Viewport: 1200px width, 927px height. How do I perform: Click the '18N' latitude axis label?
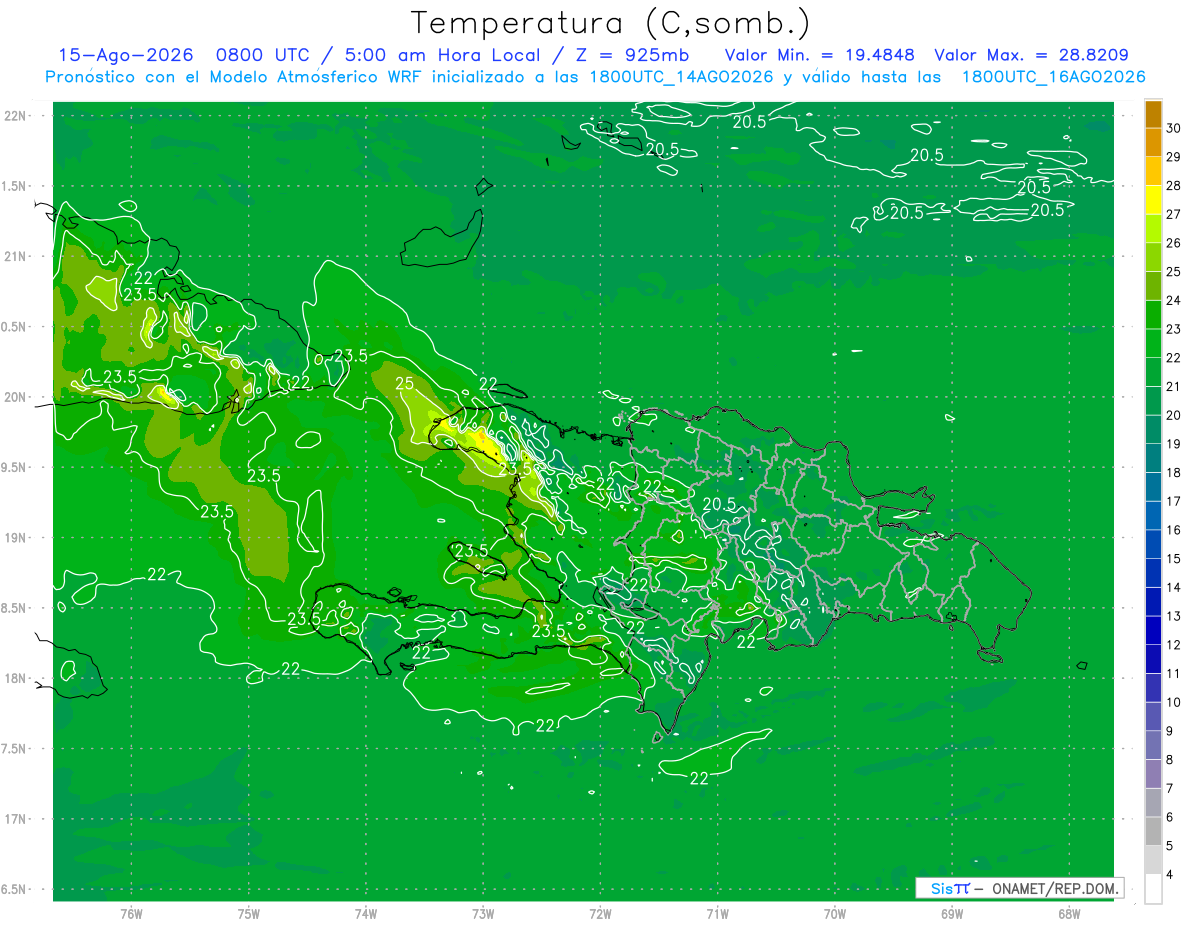(16, 679)
